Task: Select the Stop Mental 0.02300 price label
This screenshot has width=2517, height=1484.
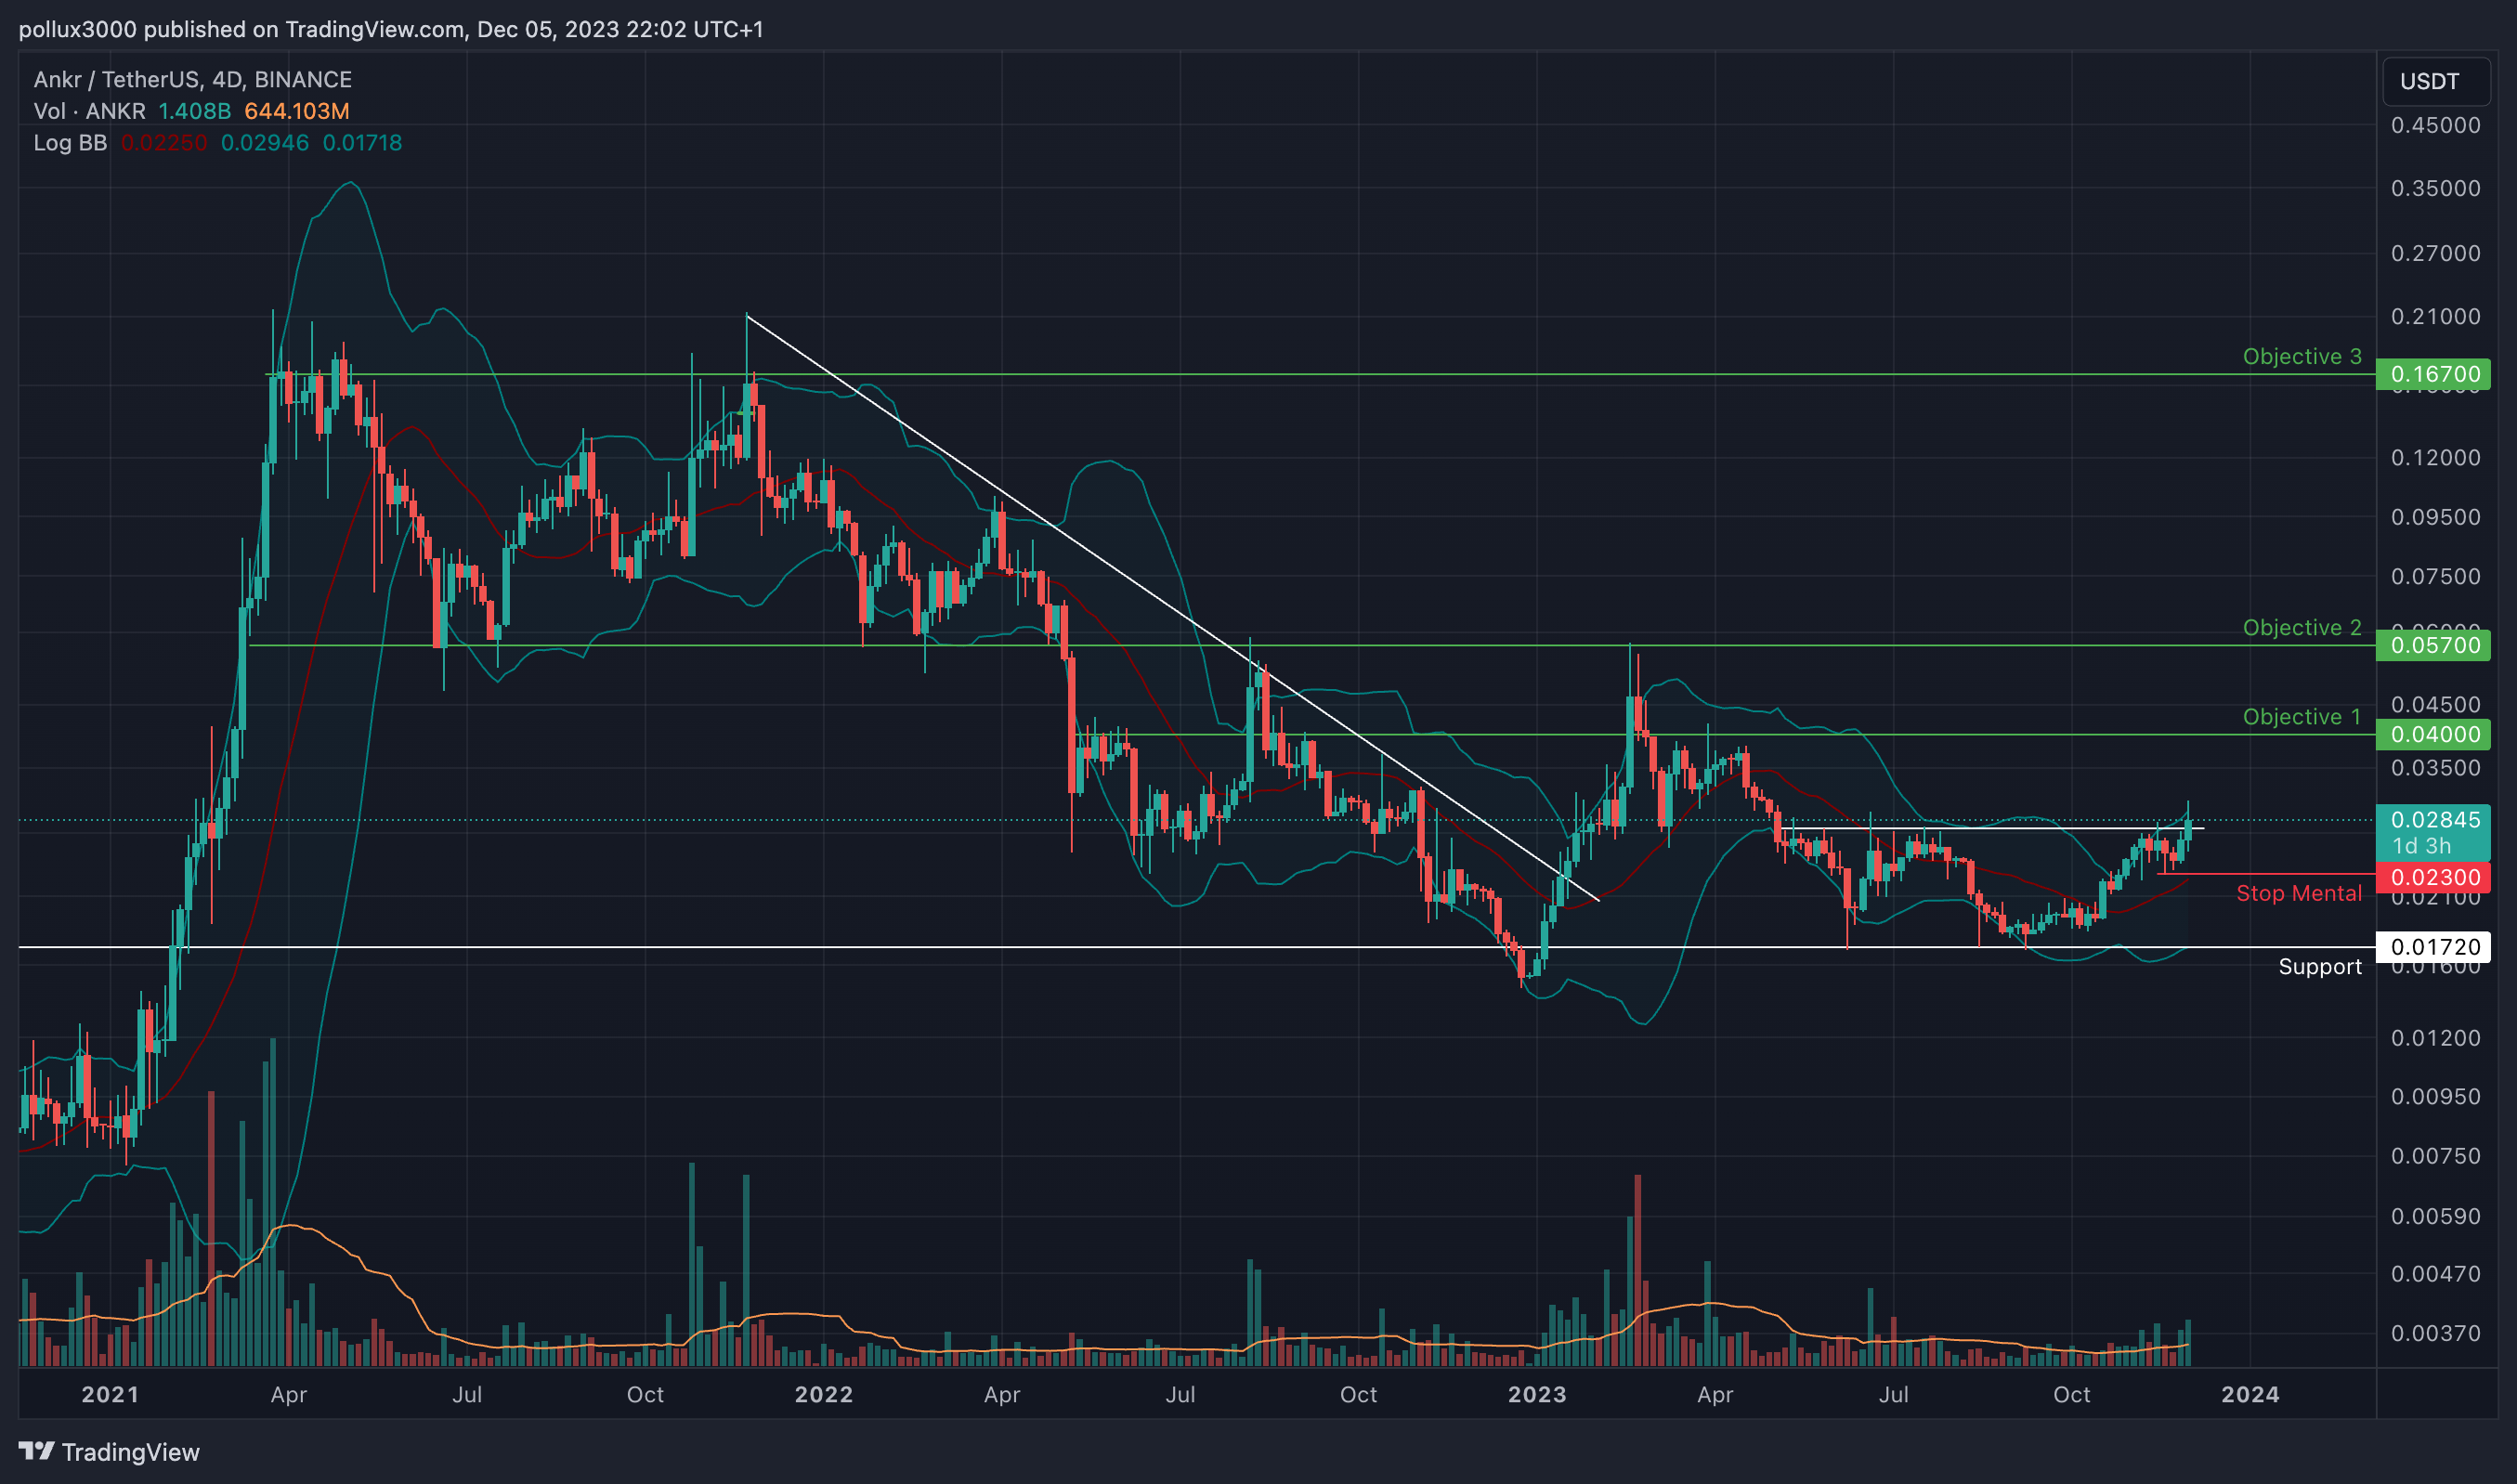Action: pos(2433,877)
